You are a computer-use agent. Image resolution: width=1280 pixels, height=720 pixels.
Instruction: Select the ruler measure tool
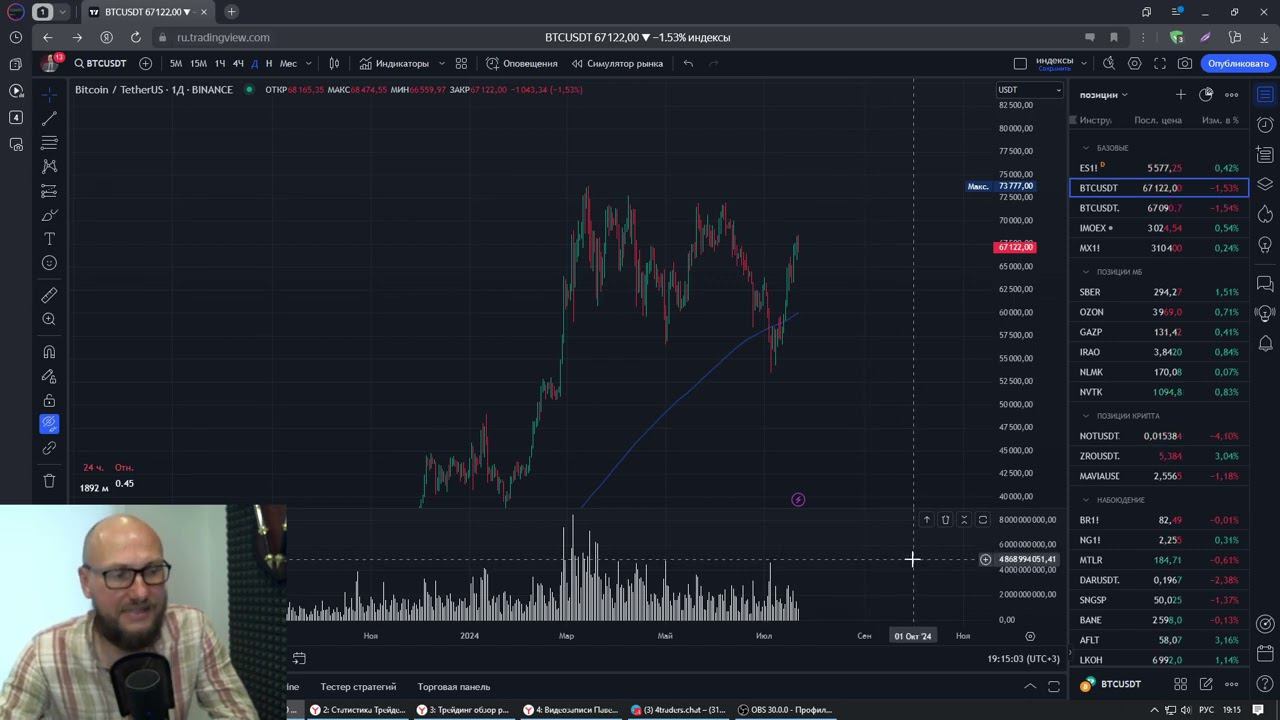tap(49, 295)
